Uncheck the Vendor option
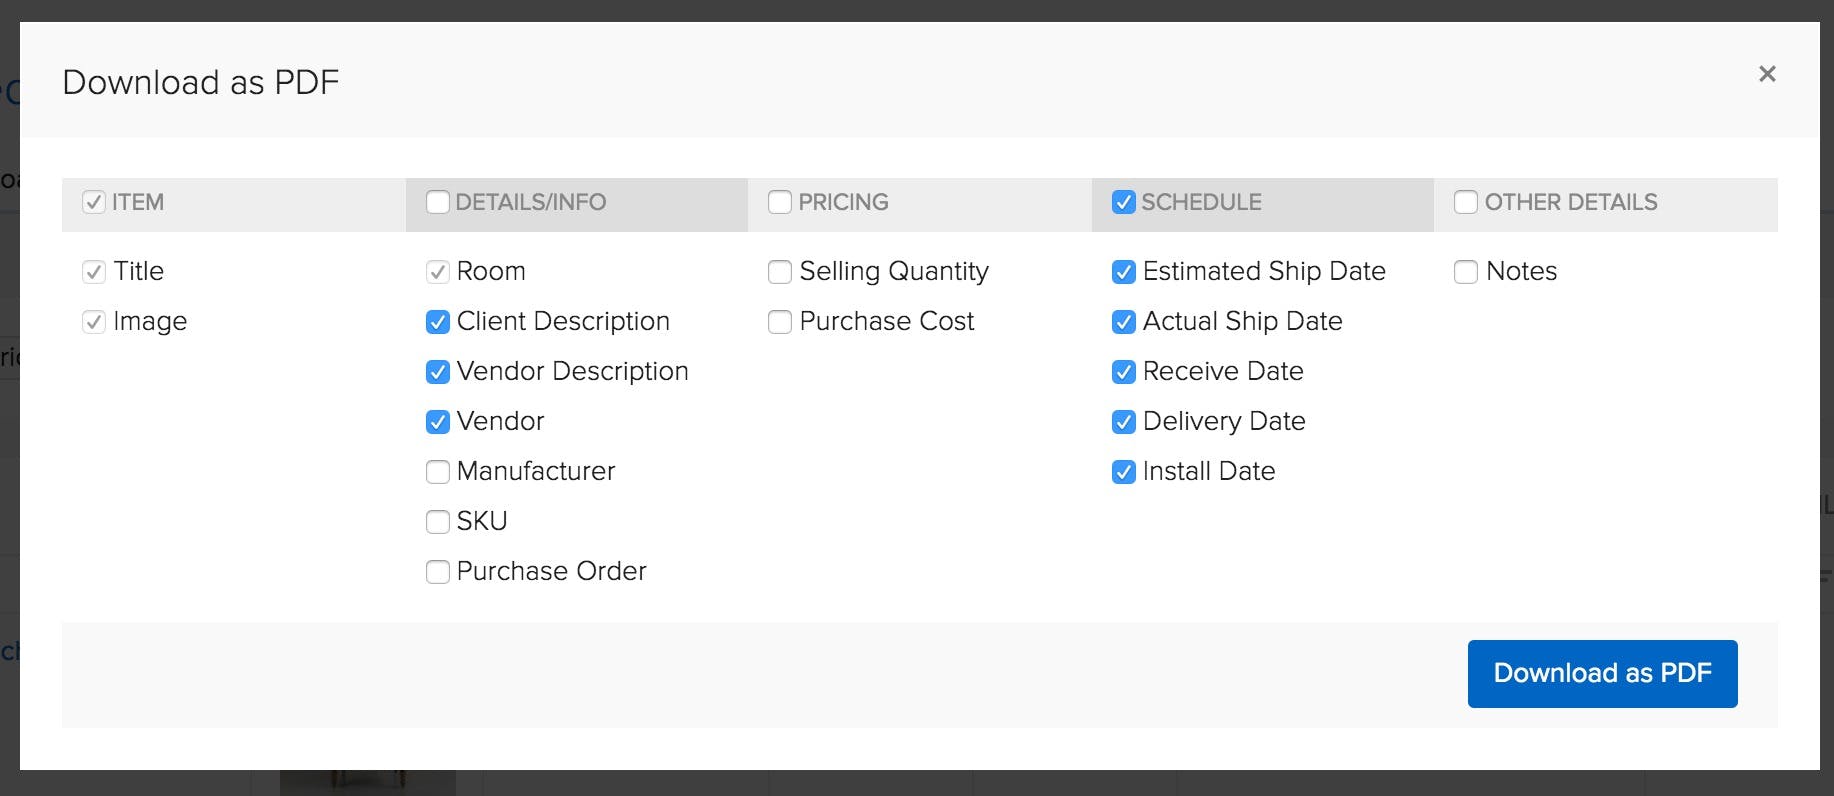The image size is (1834, 796). click(437, 421)
